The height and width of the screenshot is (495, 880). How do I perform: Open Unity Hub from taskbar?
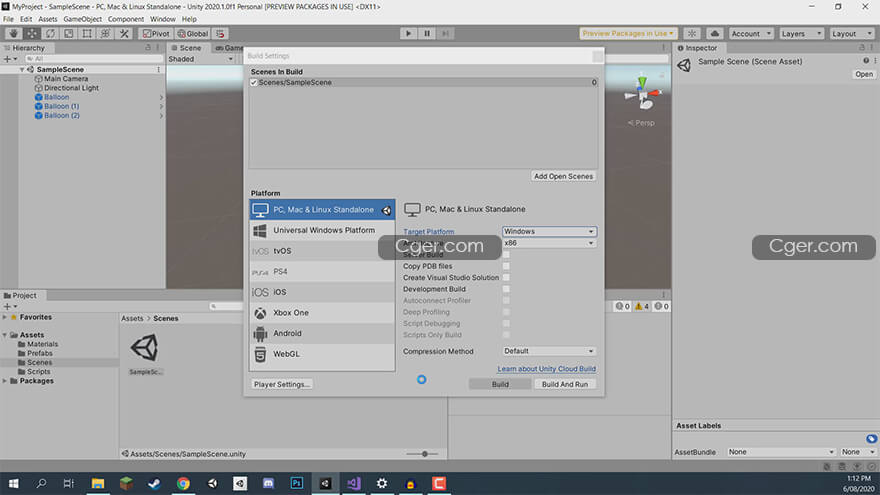point(212,483)
